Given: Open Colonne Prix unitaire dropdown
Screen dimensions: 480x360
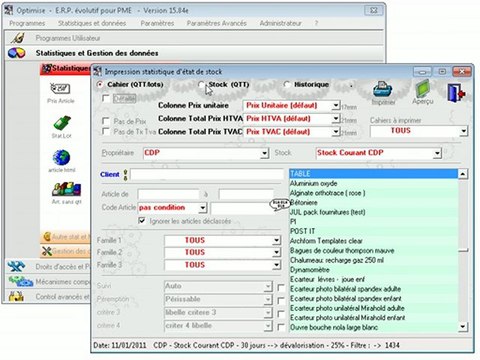Looking at the screenshot, I should 336,106.
